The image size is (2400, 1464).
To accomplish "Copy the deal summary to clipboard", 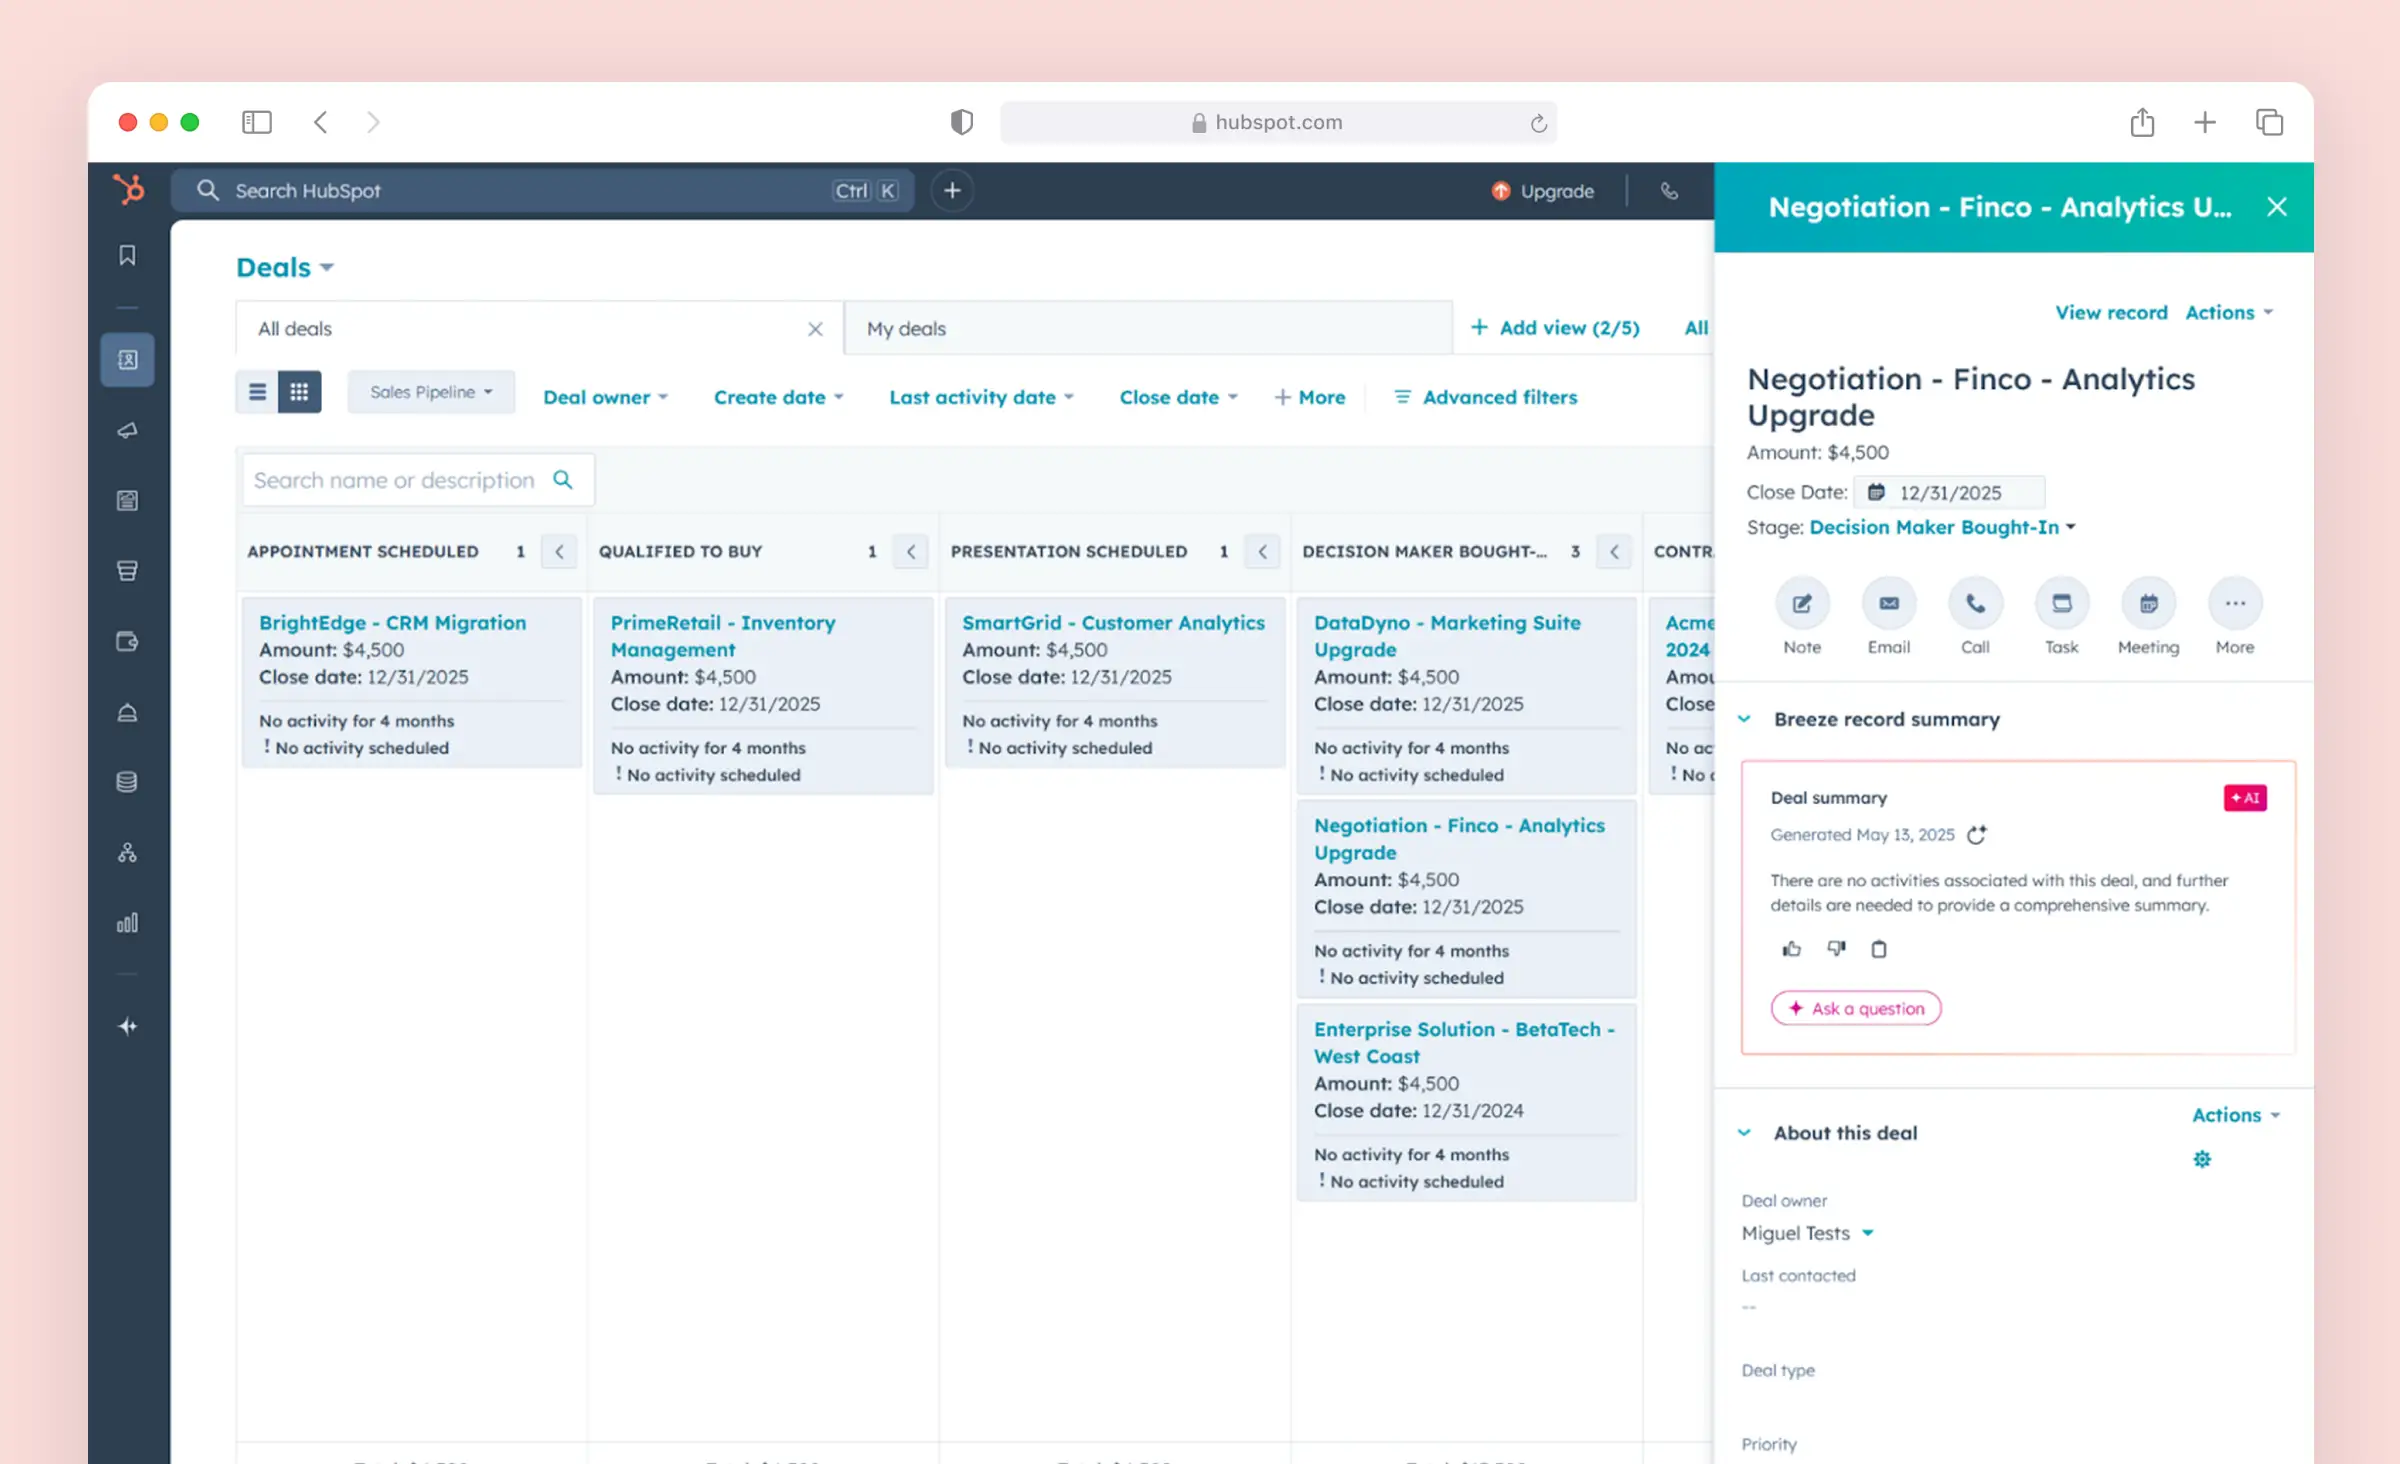I will (1879, 949).
